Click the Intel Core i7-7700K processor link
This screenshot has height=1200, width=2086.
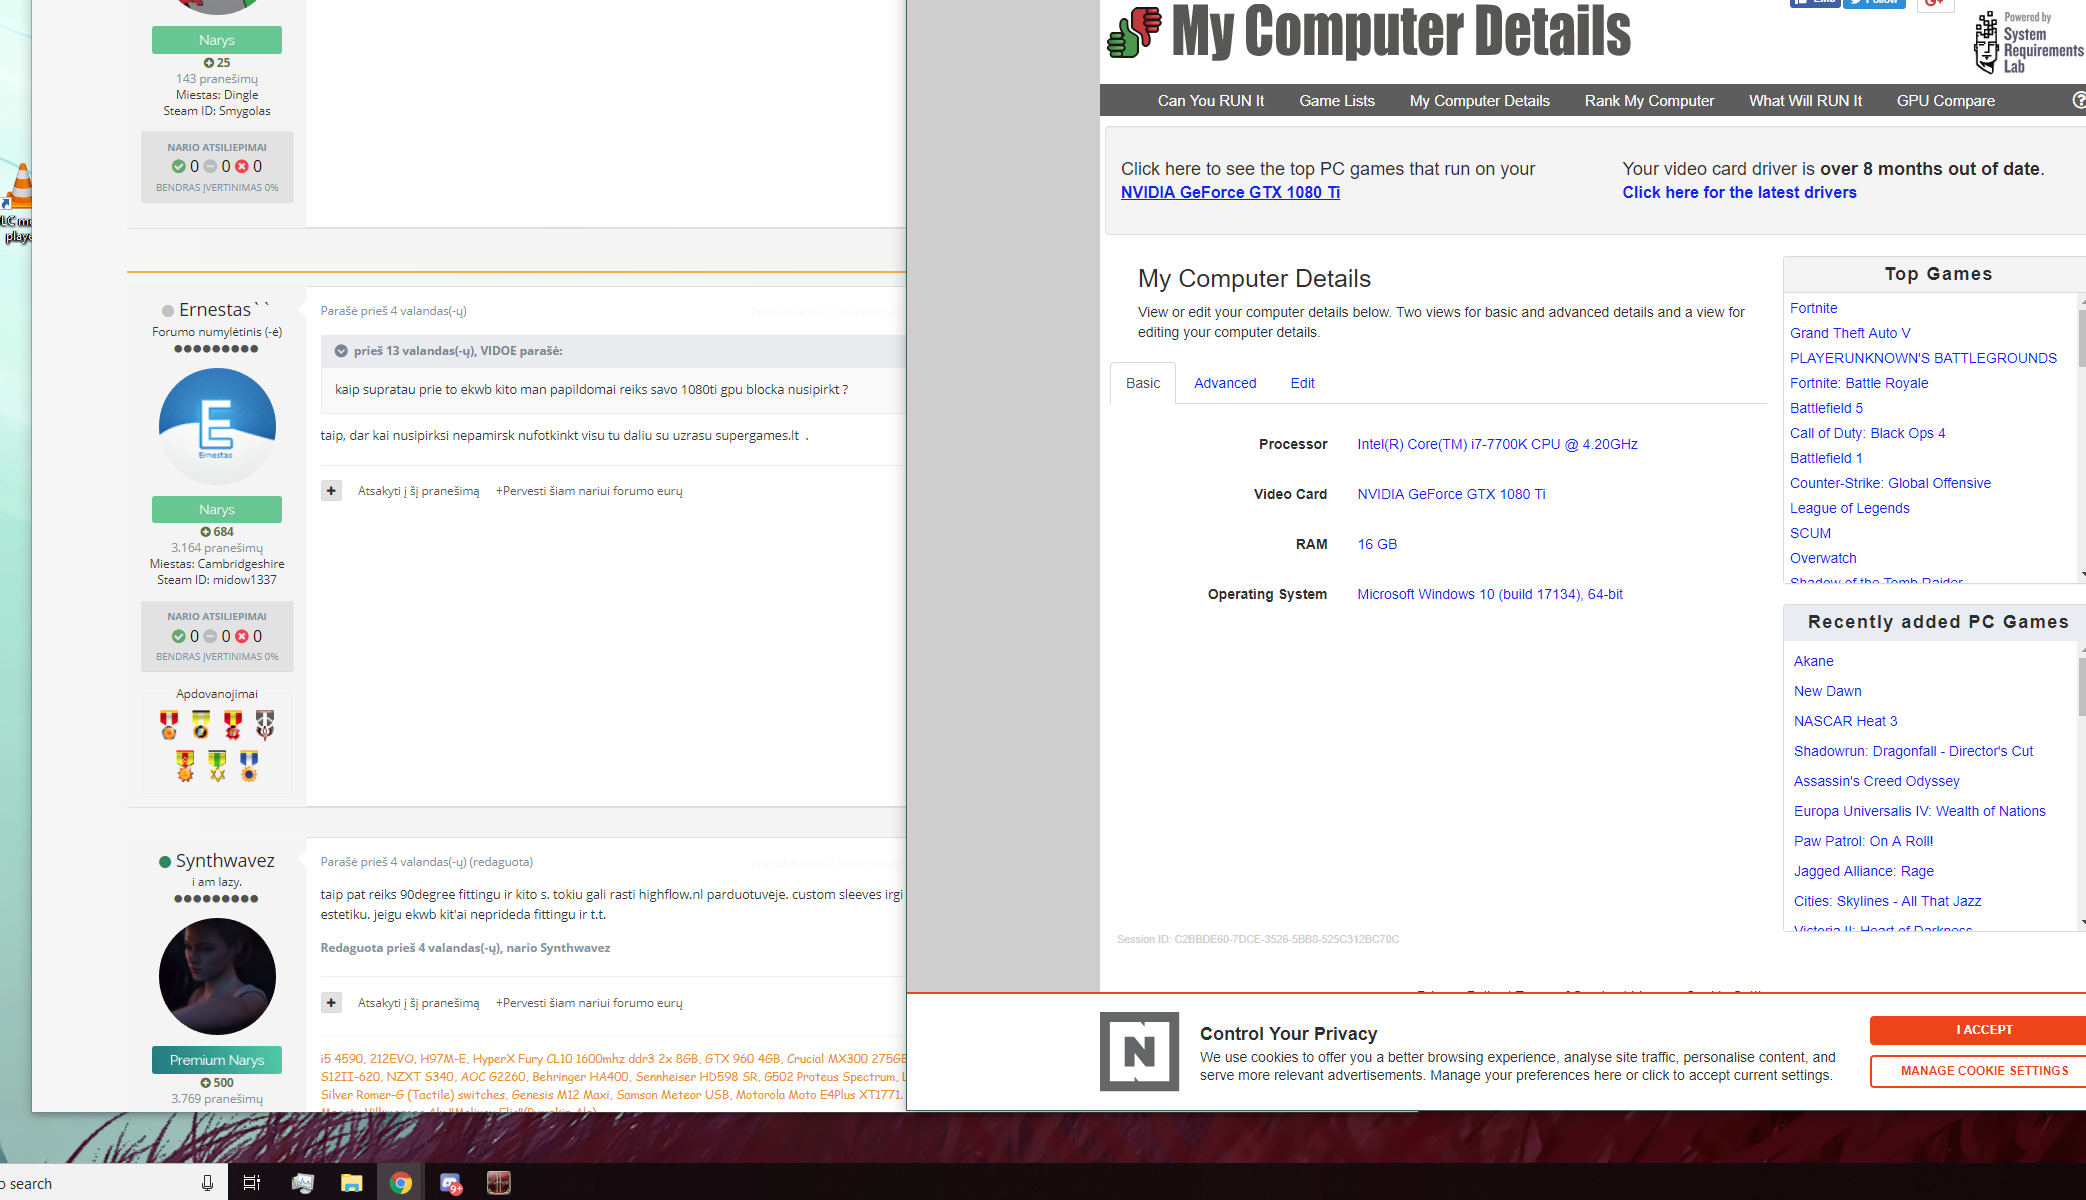tap(1497, 444)
